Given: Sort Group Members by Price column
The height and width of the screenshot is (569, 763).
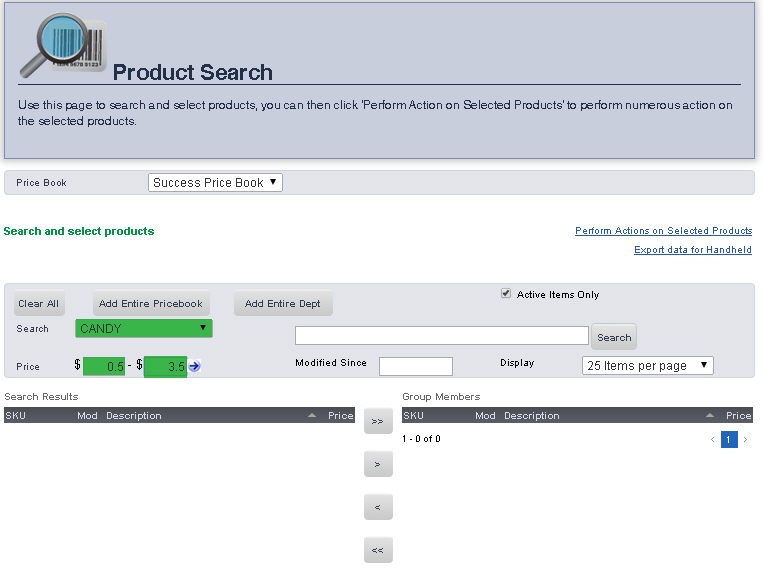Looking at the screenshot, I should click(x=738, y=415).
